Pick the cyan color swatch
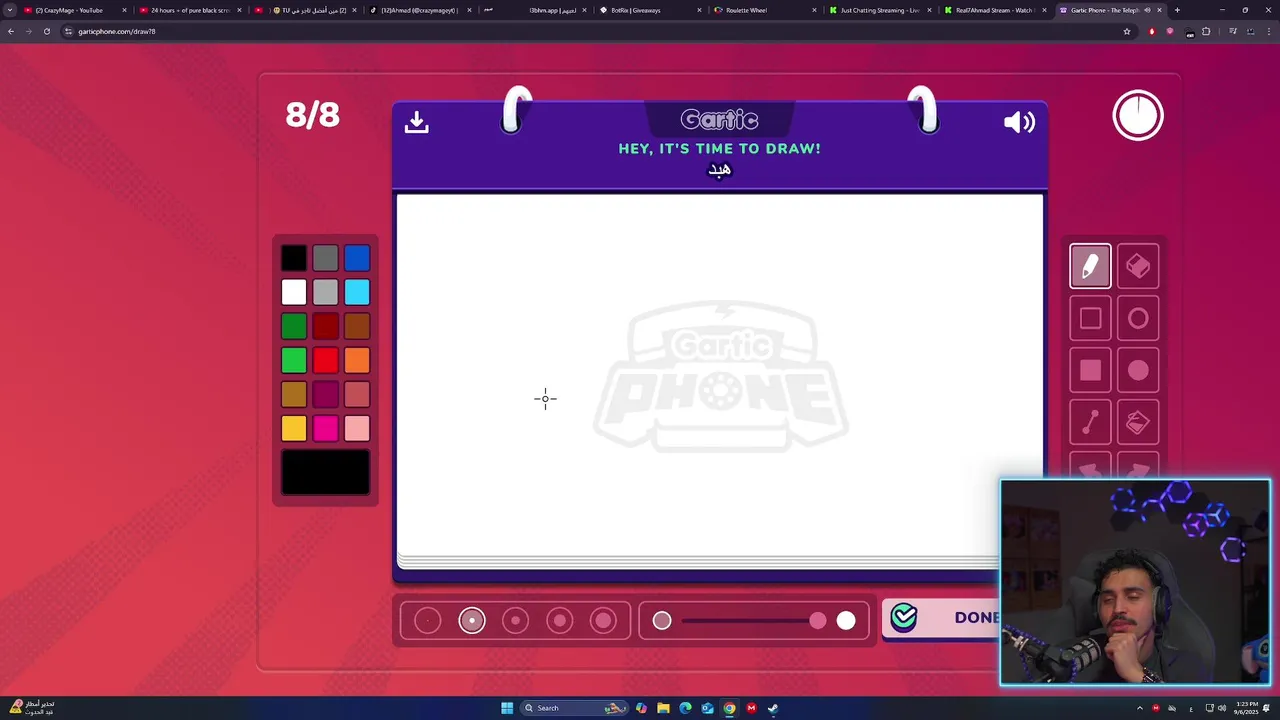1280x720 pixels. tap(357, 292)
